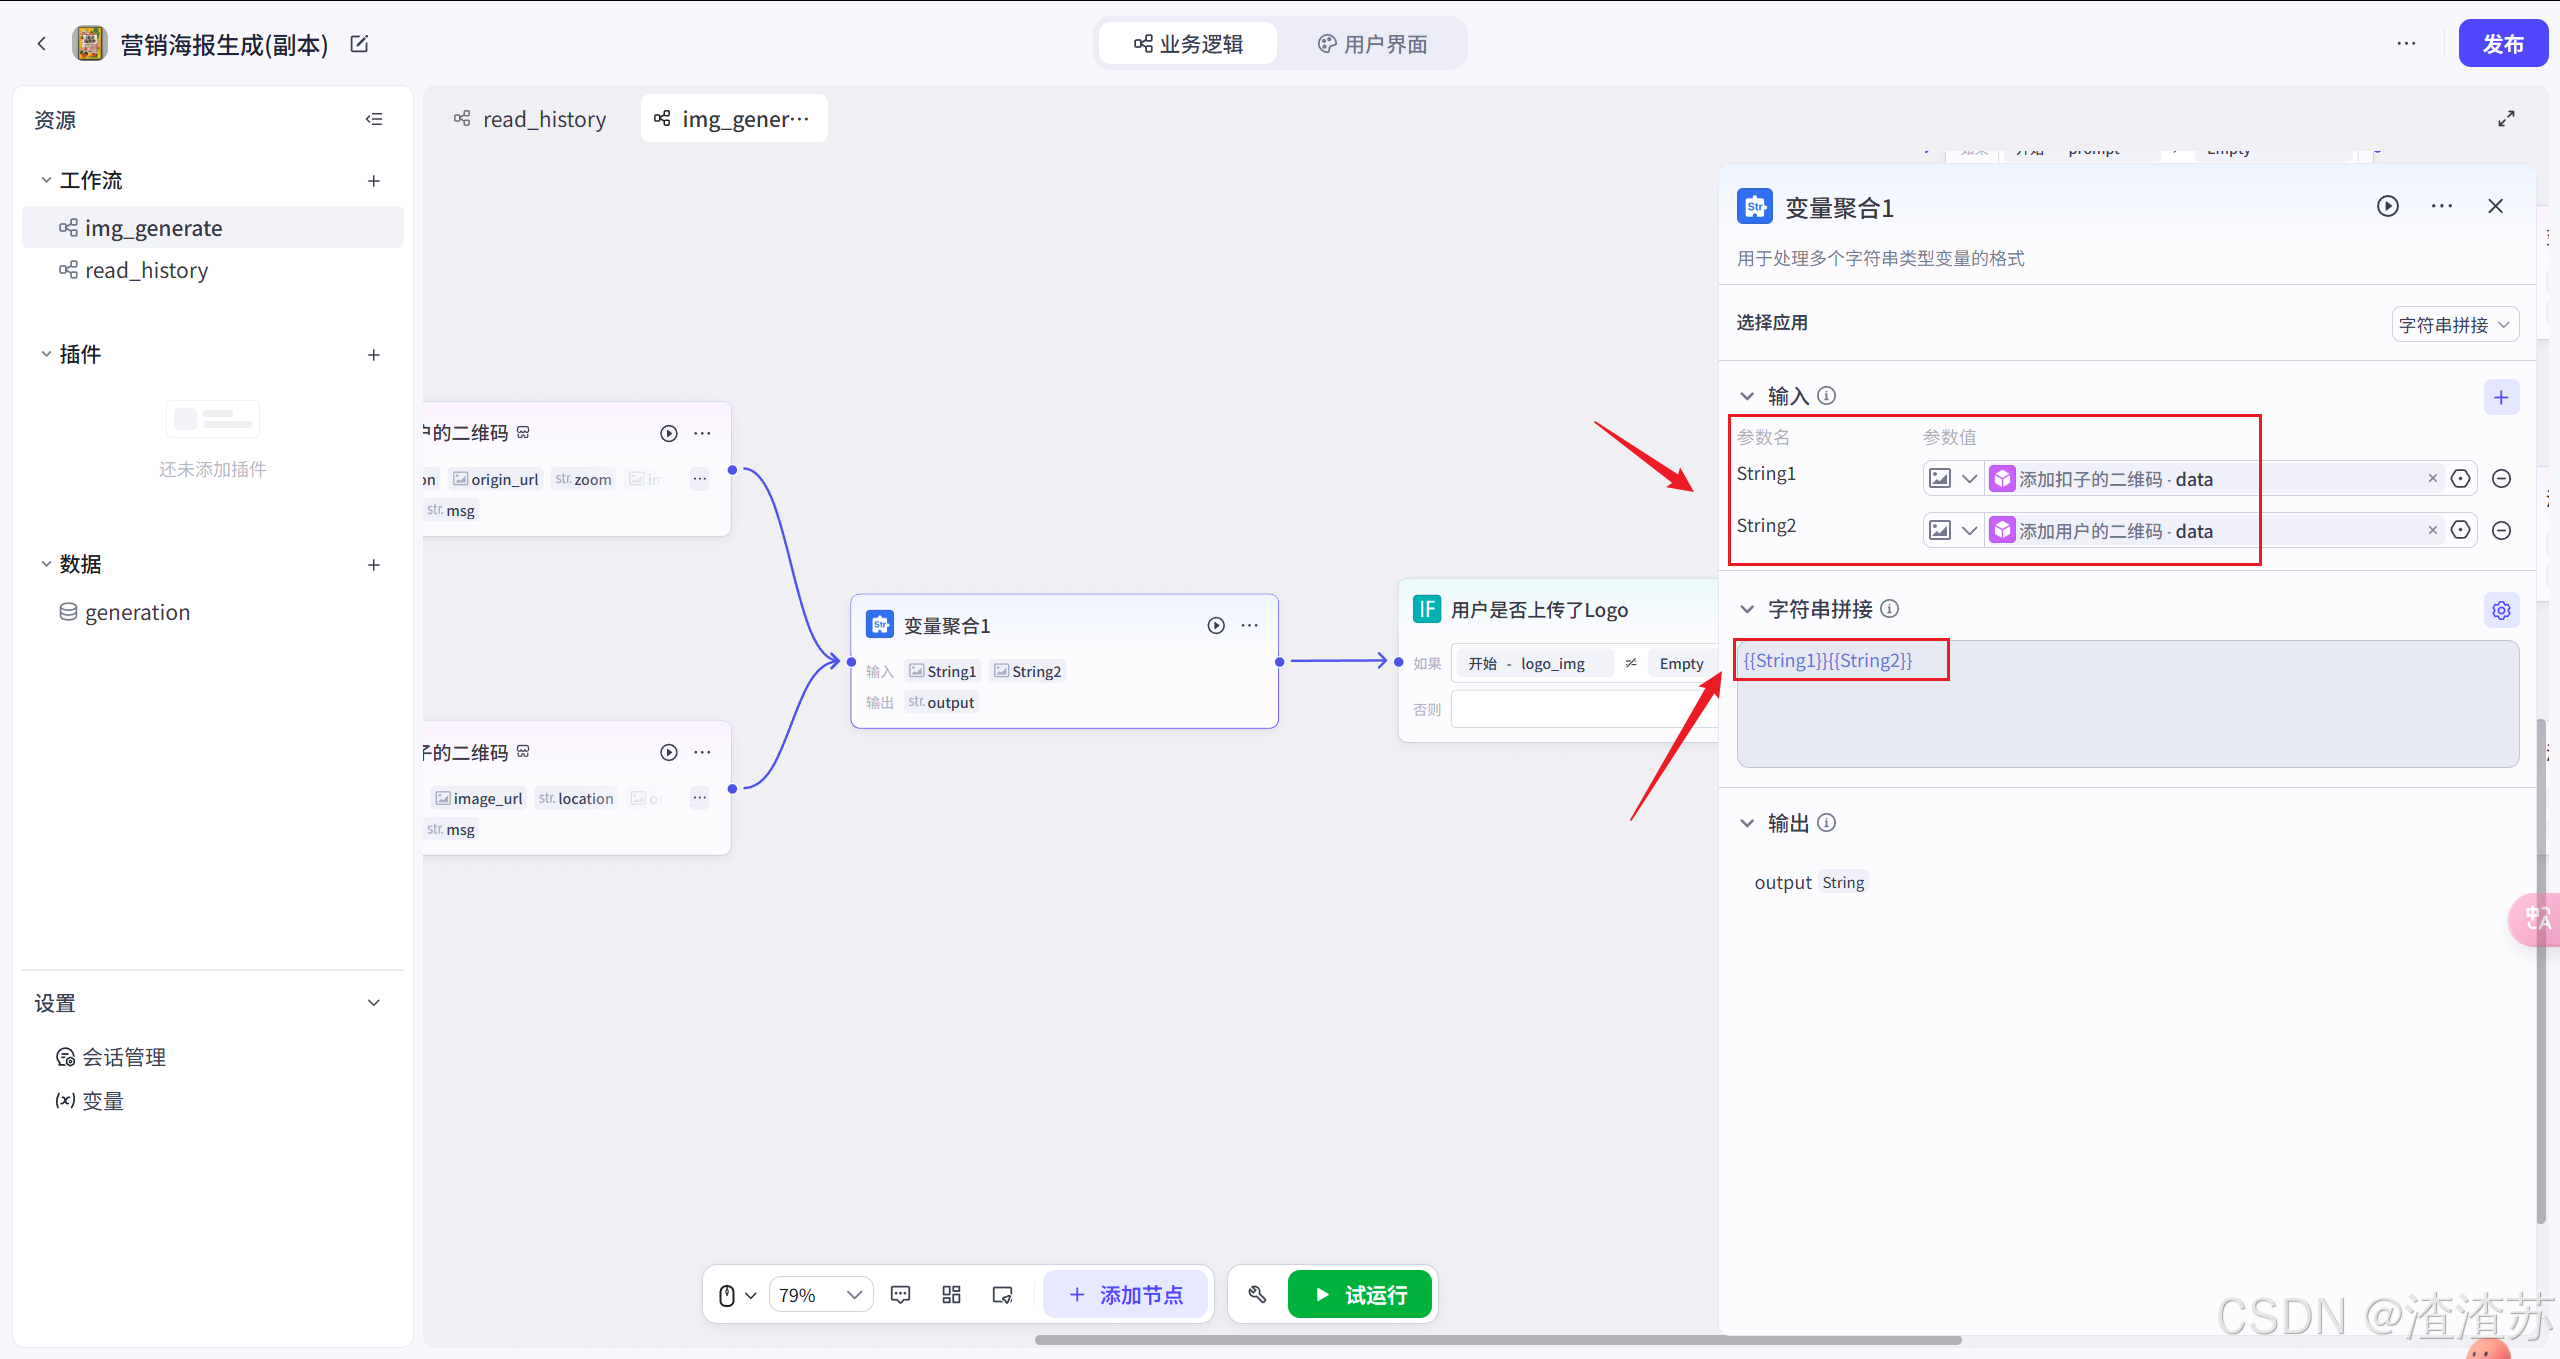Open the read_history workflow tab
Screen dimensions: 2560x1359
point(531,119)
